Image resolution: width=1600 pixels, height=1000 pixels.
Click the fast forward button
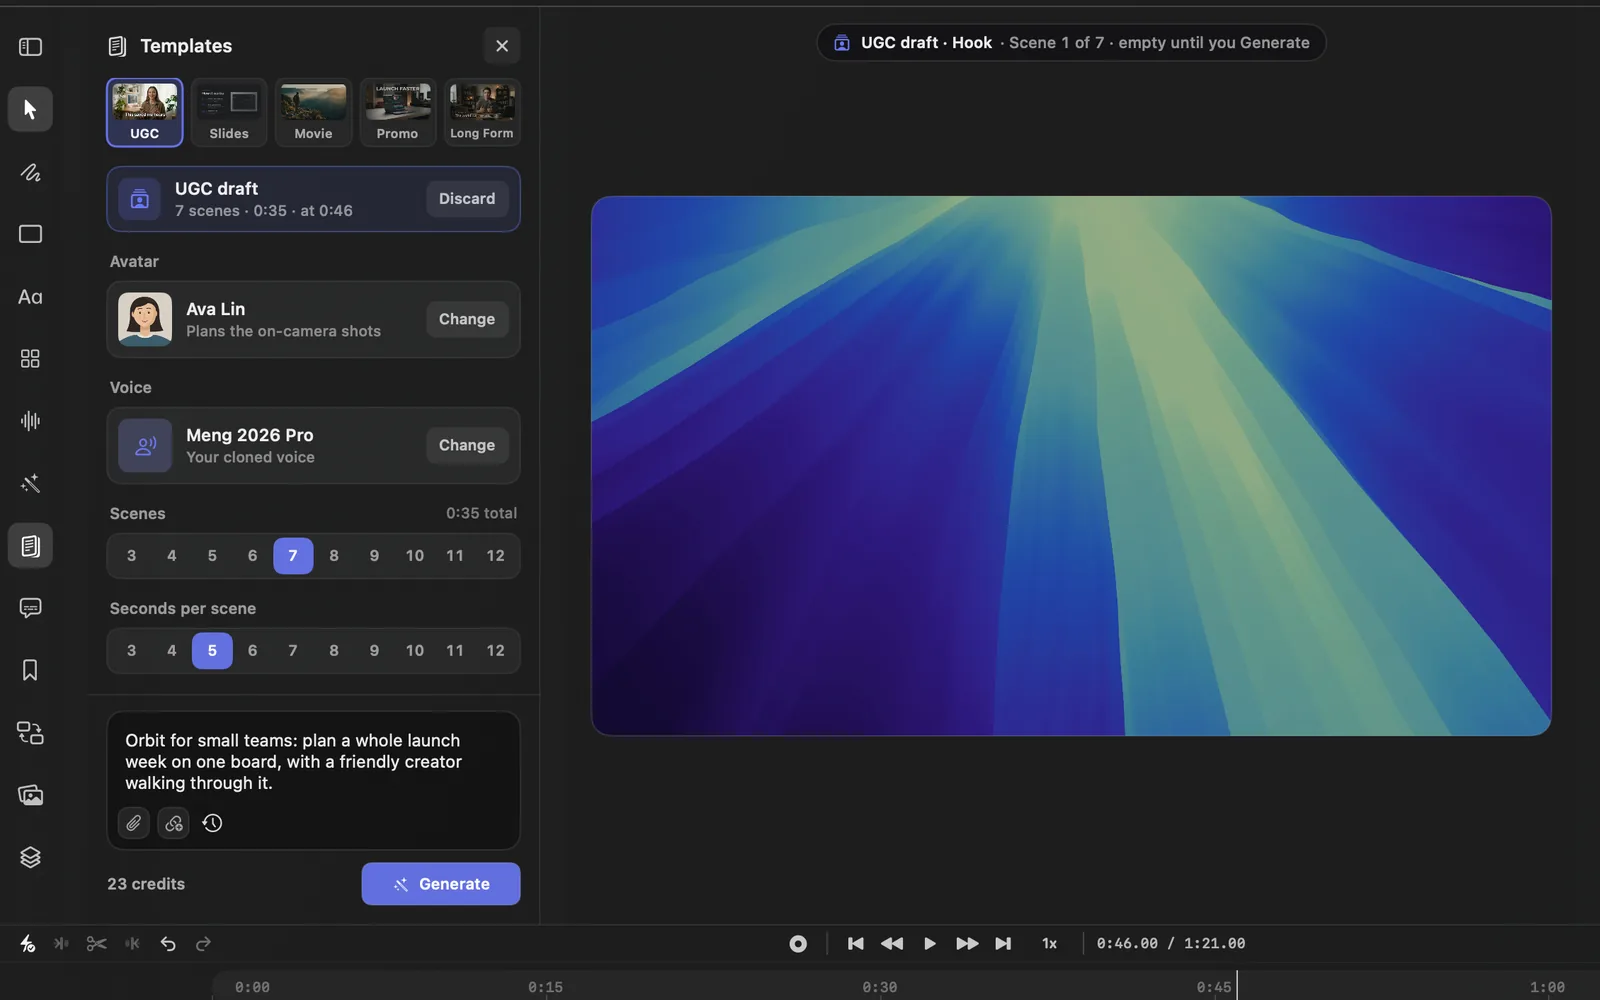966,943
